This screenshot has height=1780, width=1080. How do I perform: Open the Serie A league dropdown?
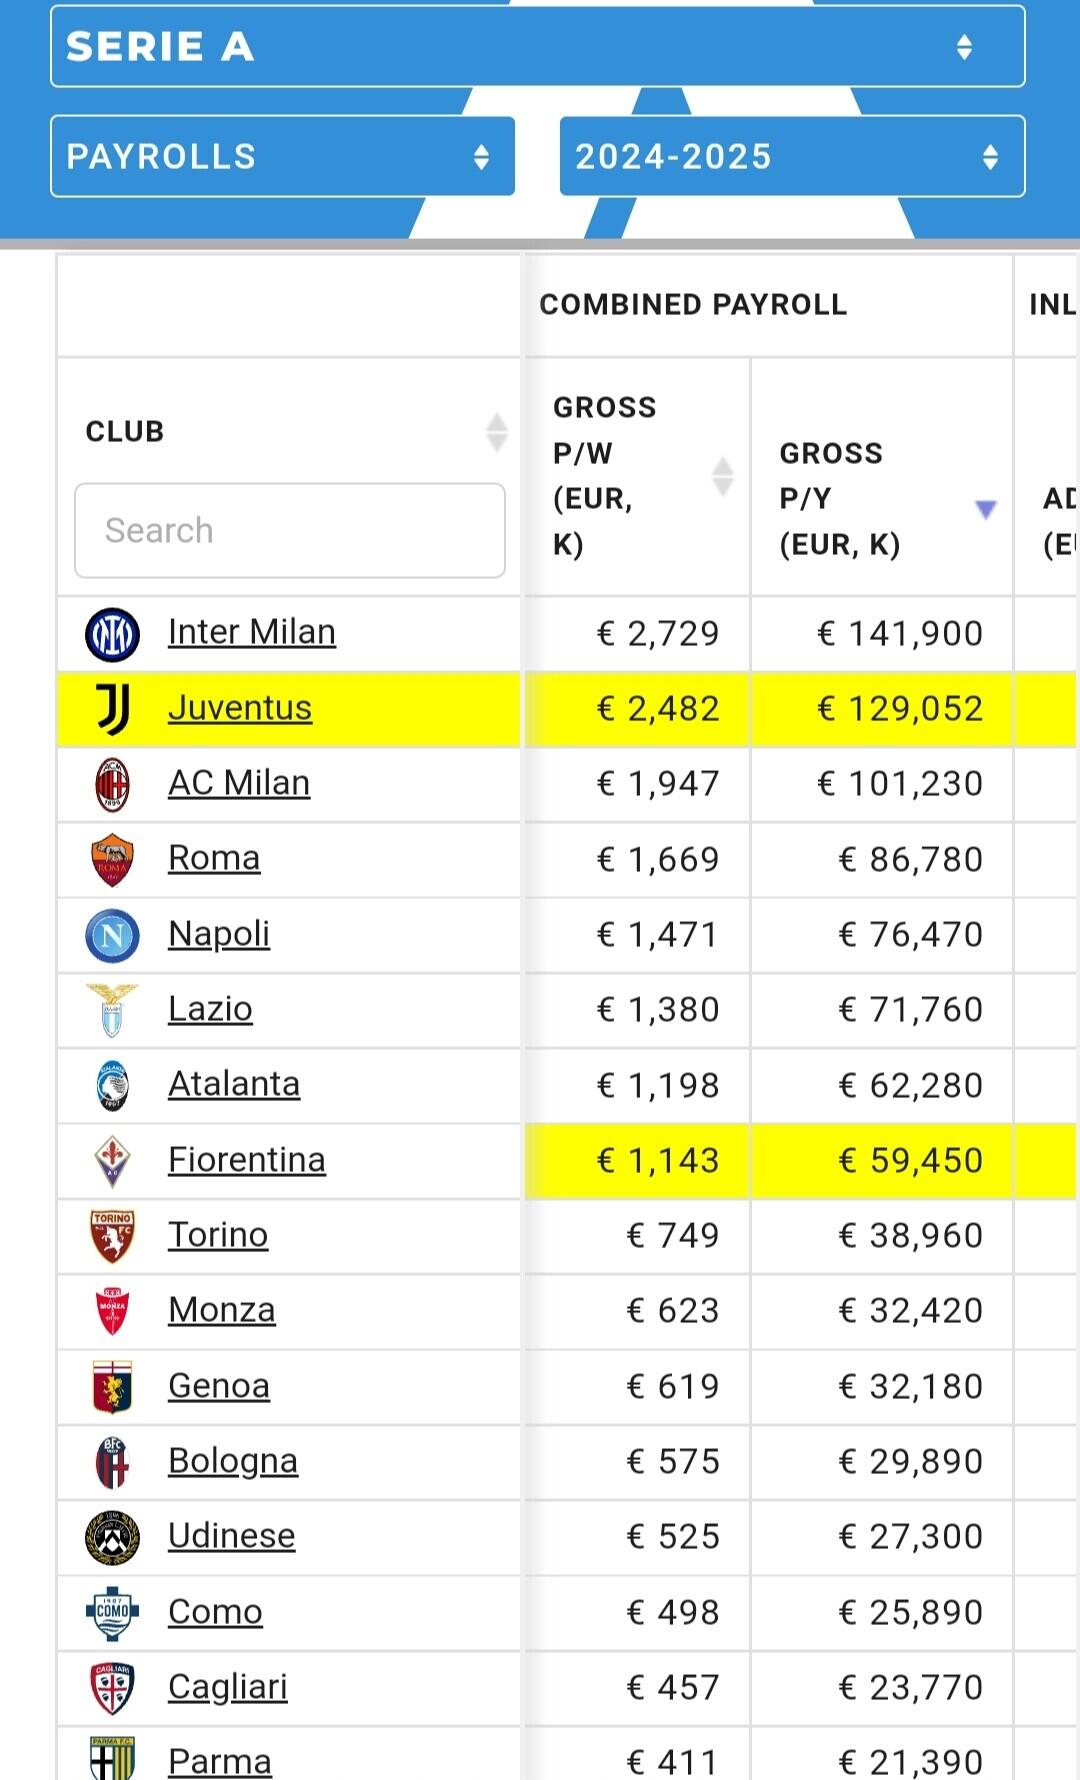(537, 47)
